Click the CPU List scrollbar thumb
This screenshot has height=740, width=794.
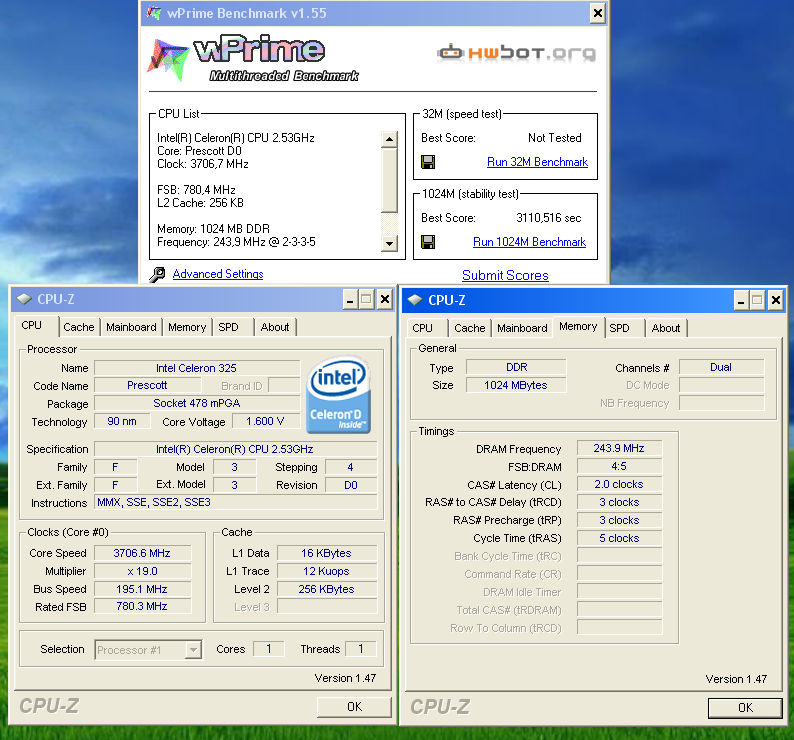[389, 180]
